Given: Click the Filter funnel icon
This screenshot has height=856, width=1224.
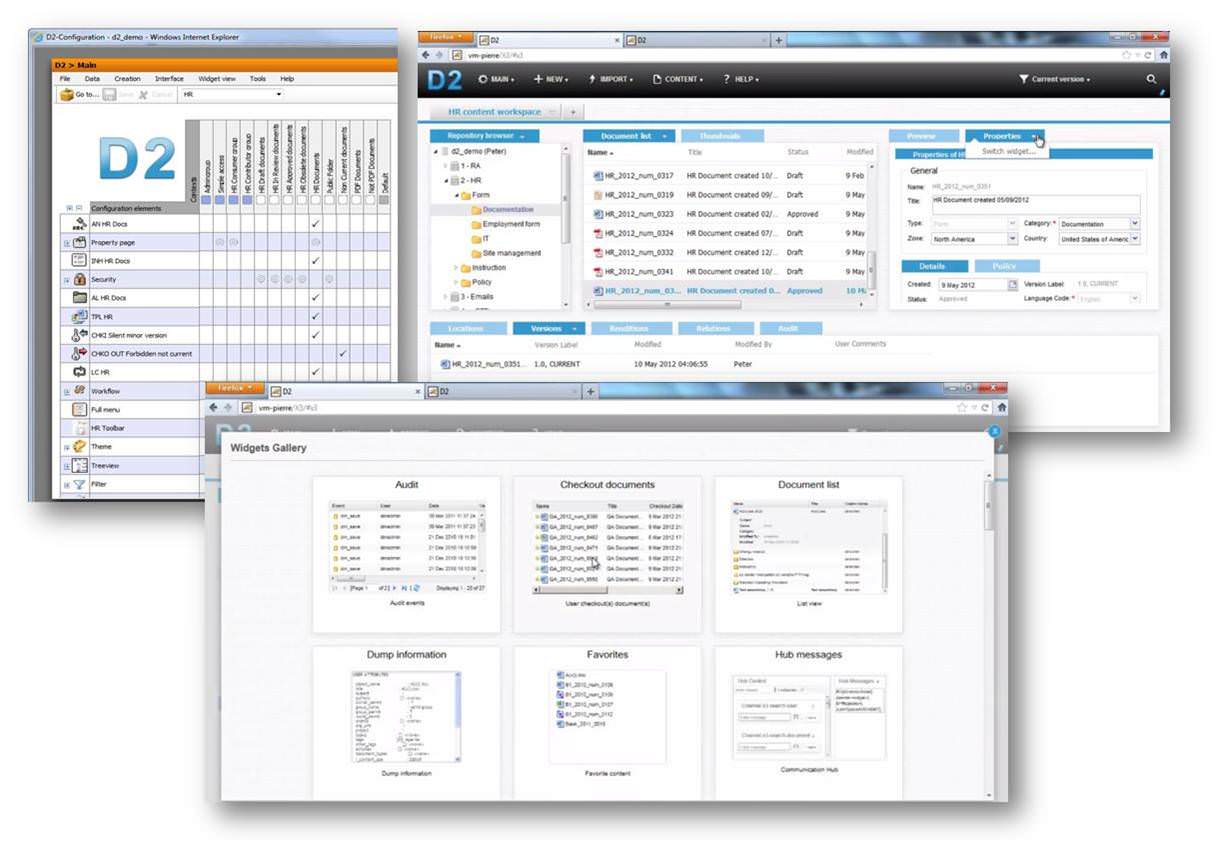Looking at the screenshot, I should [x=79, y=484].
